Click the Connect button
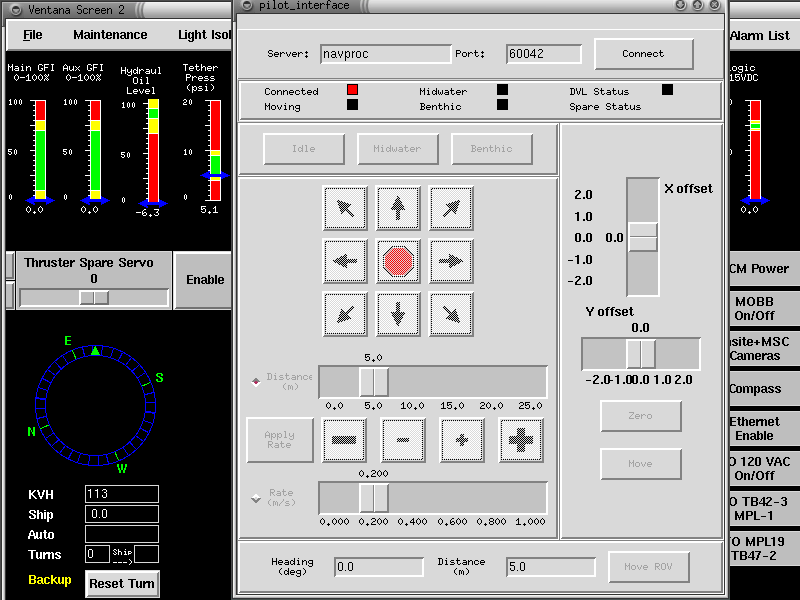This screenshot has width=800, height=600. coord(644,54)
